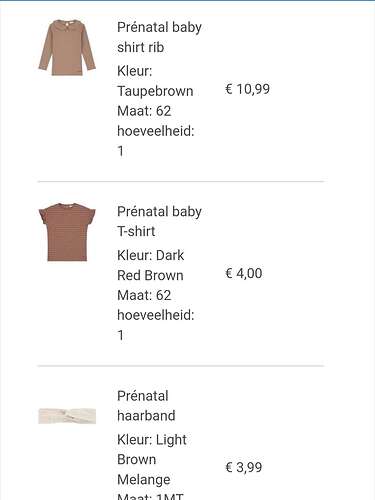This screenshot has width=375, height=500.
Task: Click the 'Maat: 1MT' haarband size text
Action: (150, 496)
